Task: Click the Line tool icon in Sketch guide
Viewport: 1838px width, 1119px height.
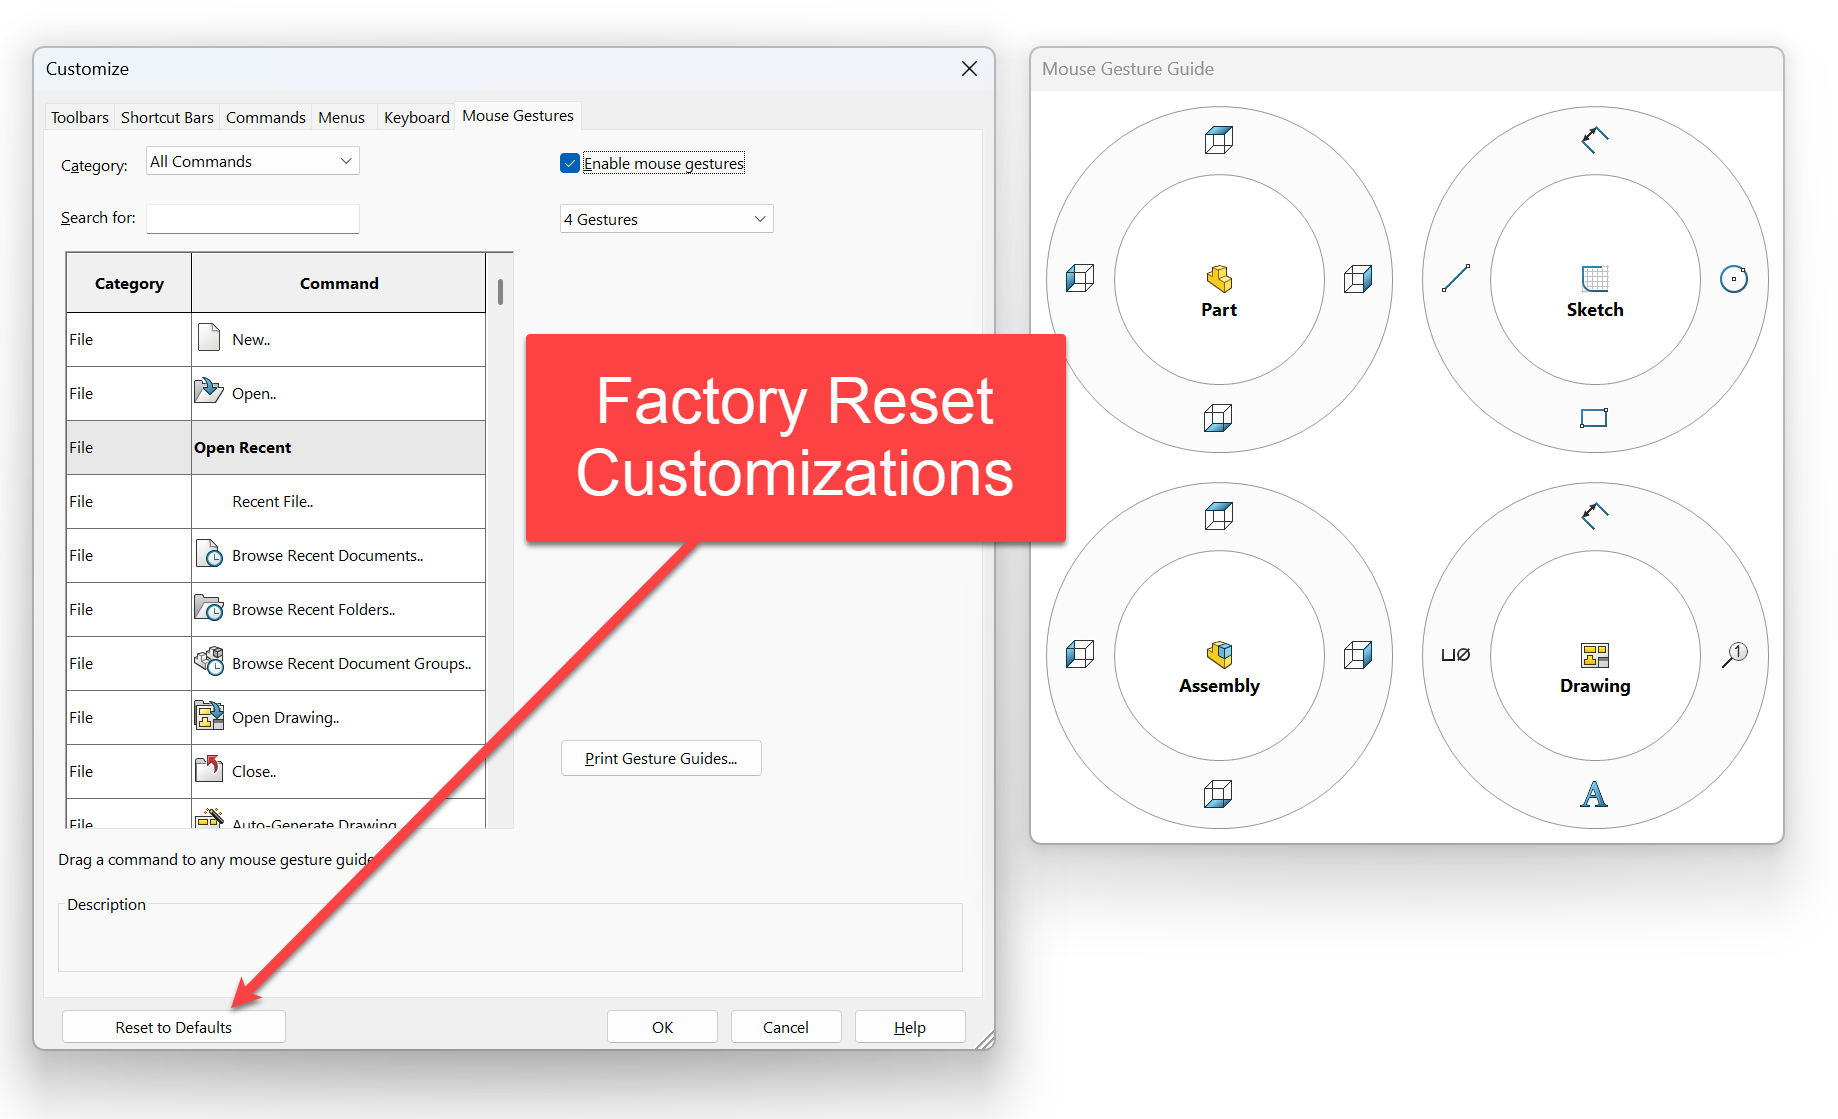Action: (x=1456, y=278)
